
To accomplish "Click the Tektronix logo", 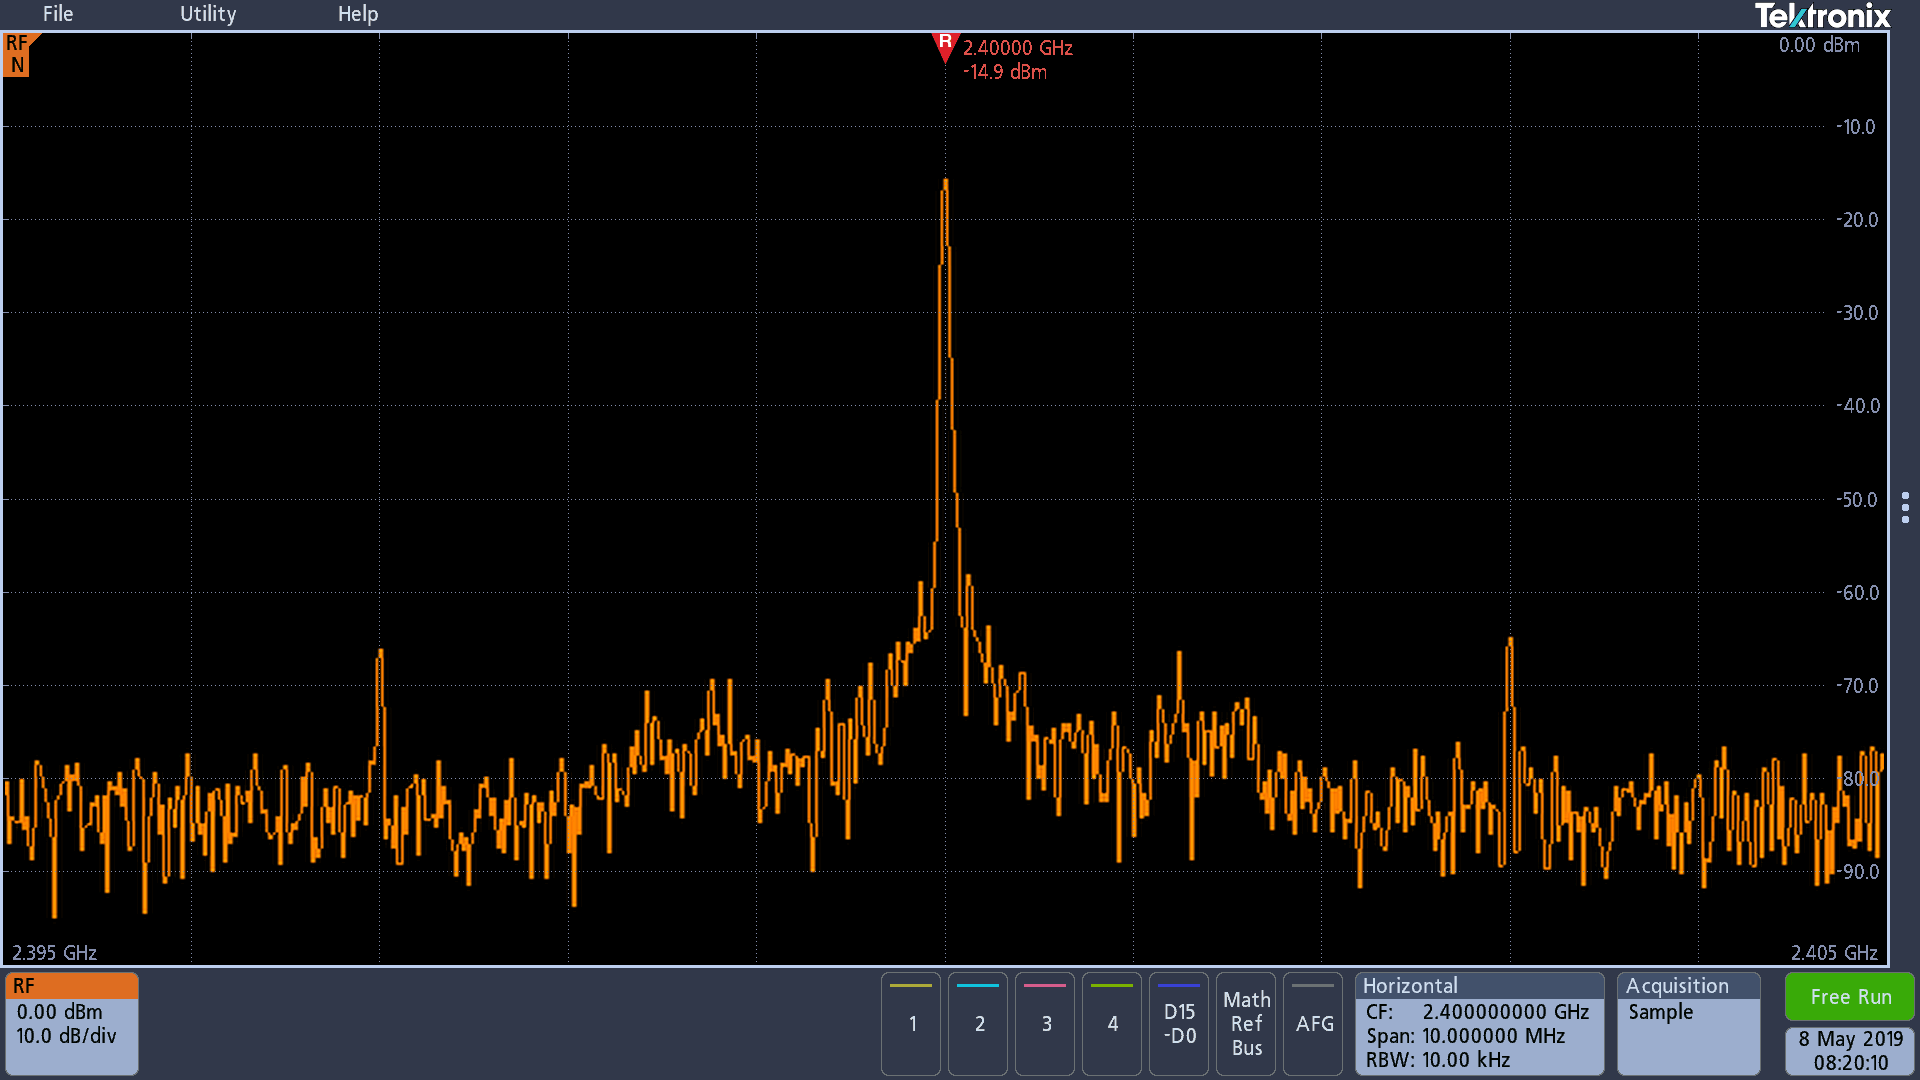I will tap(1822, 16).
